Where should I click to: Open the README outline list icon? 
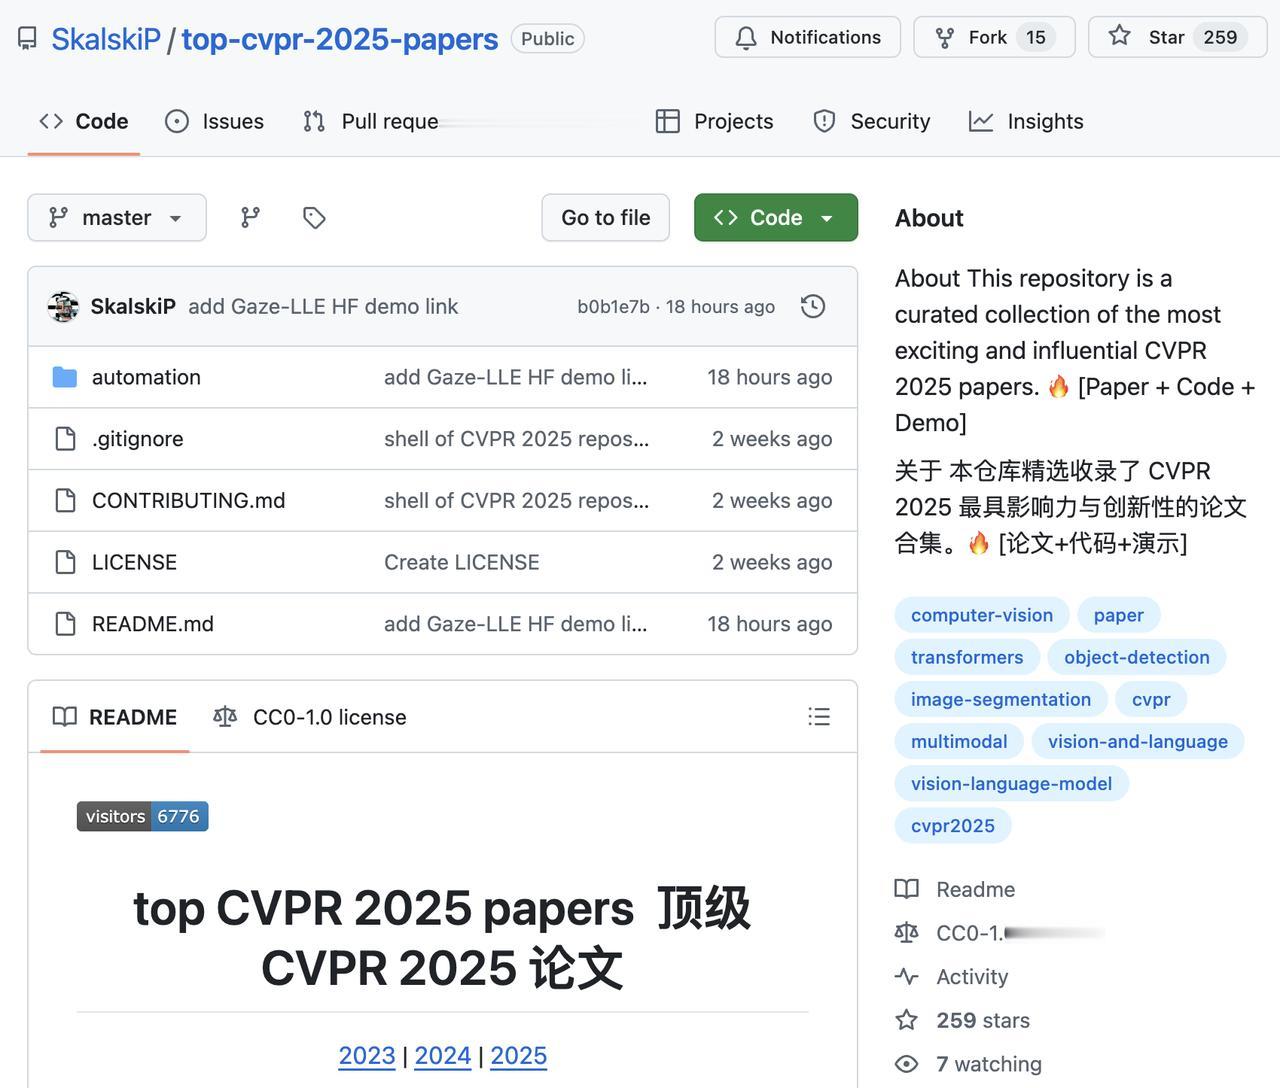click(819, 717)
